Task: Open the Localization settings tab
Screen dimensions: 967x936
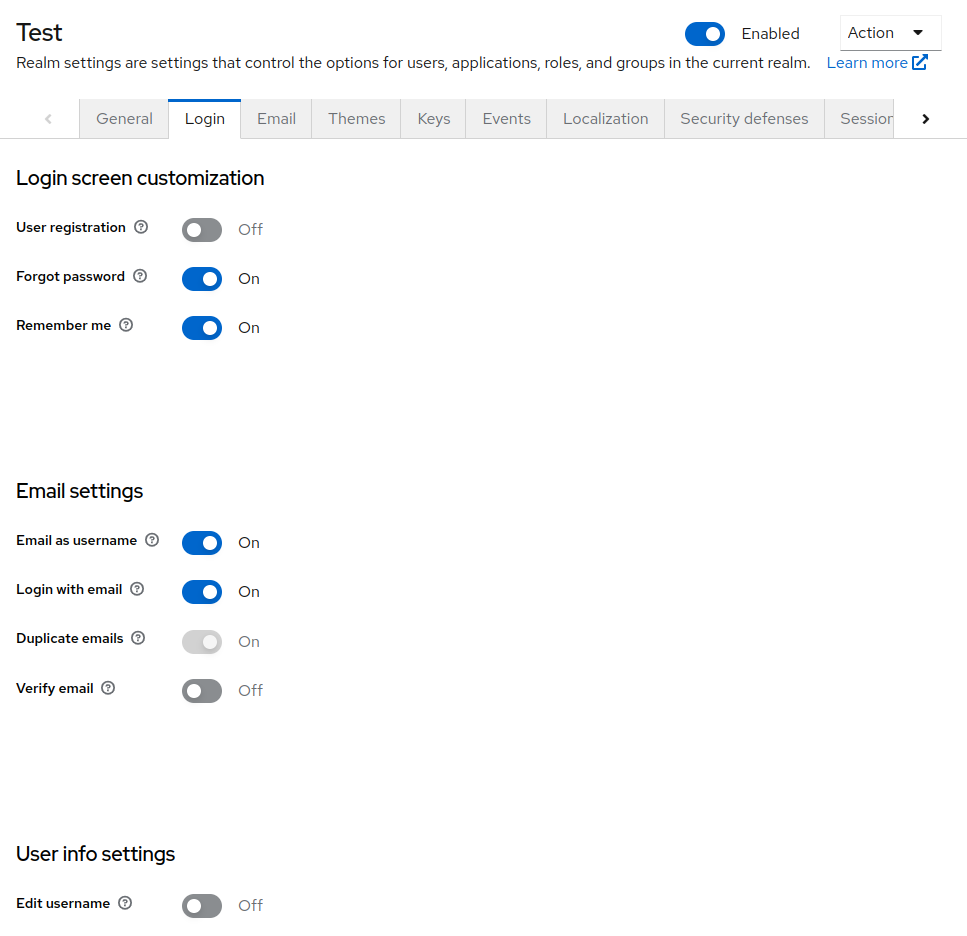Action: (x=605, y=118)
